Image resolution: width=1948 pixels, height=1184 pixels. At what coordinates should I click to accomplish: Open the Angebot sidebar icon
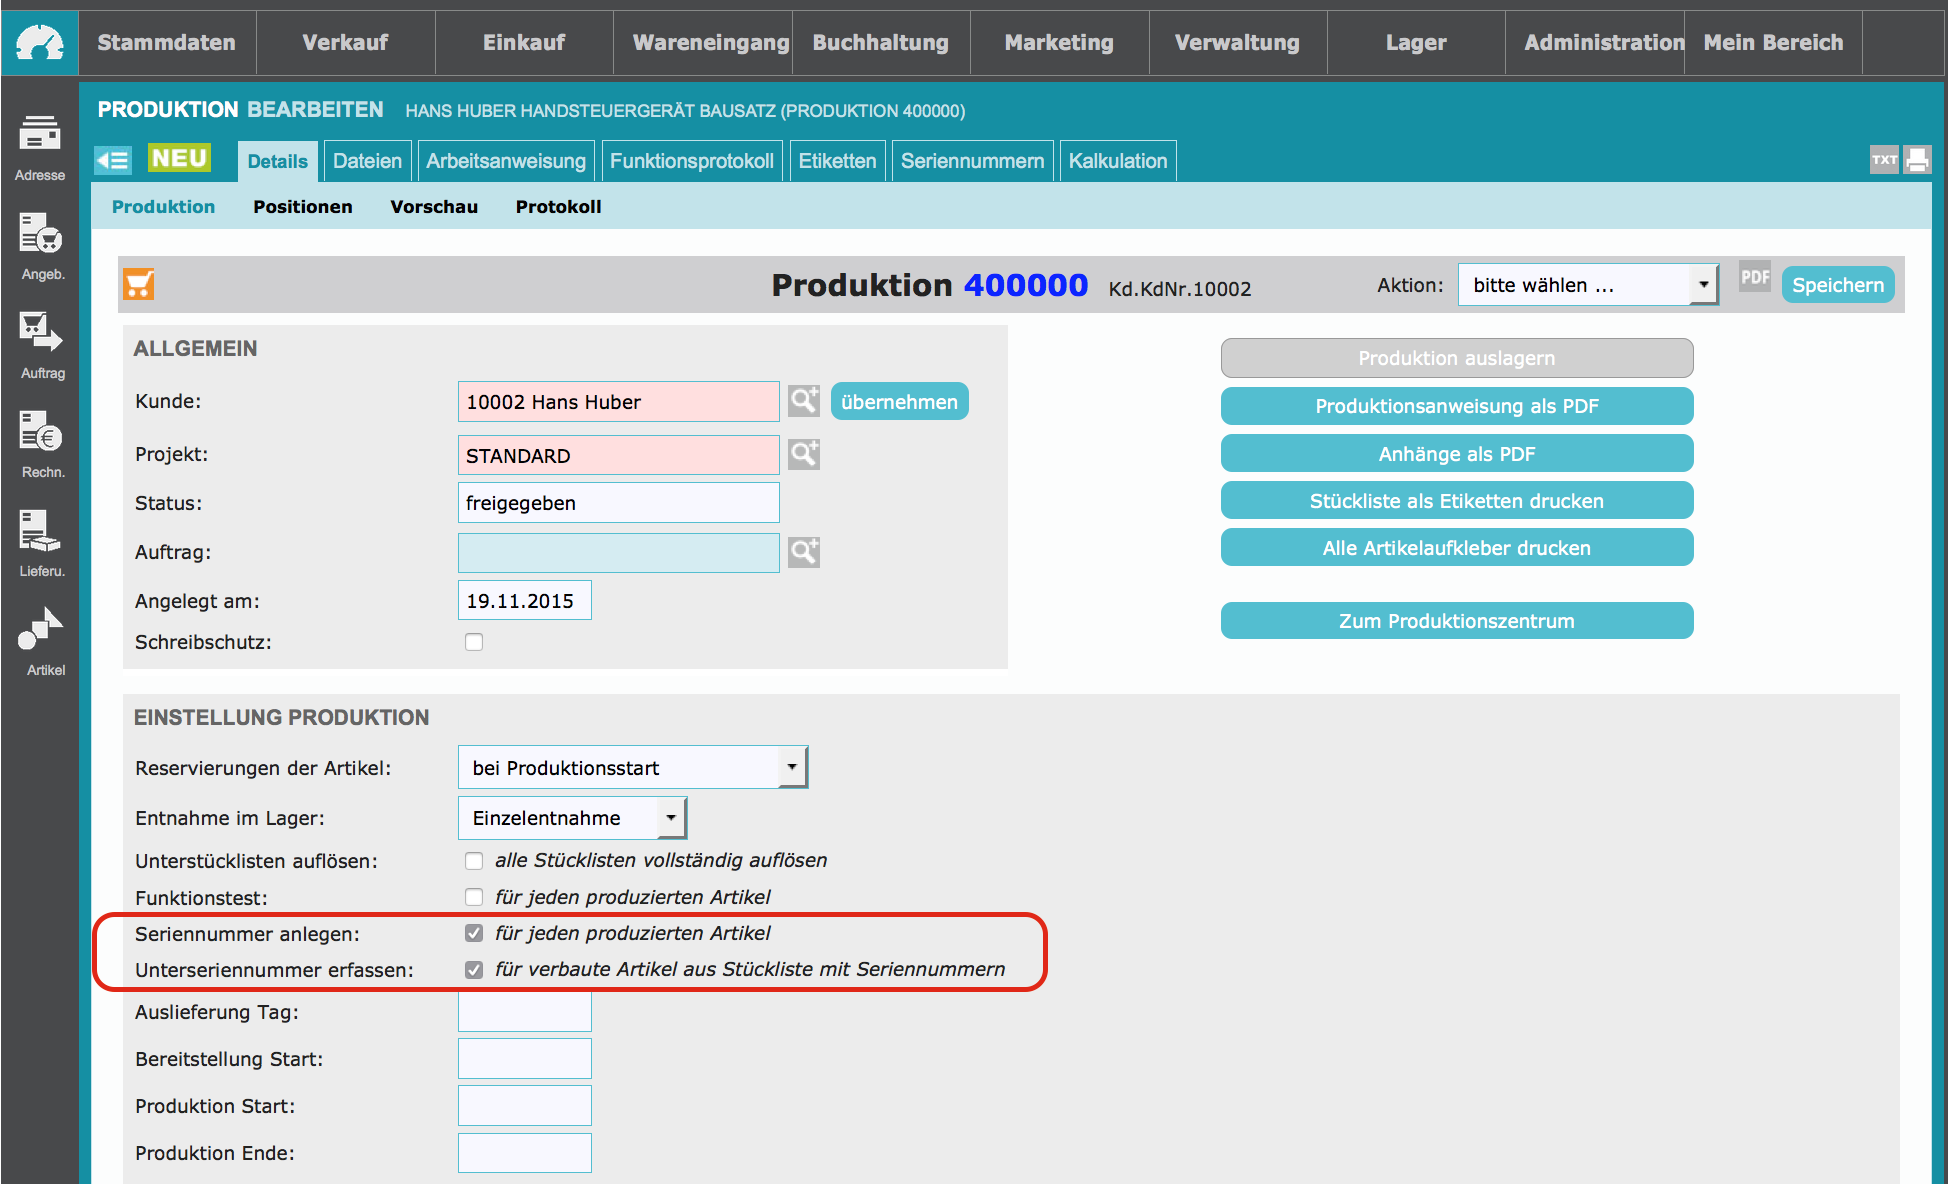40,246
